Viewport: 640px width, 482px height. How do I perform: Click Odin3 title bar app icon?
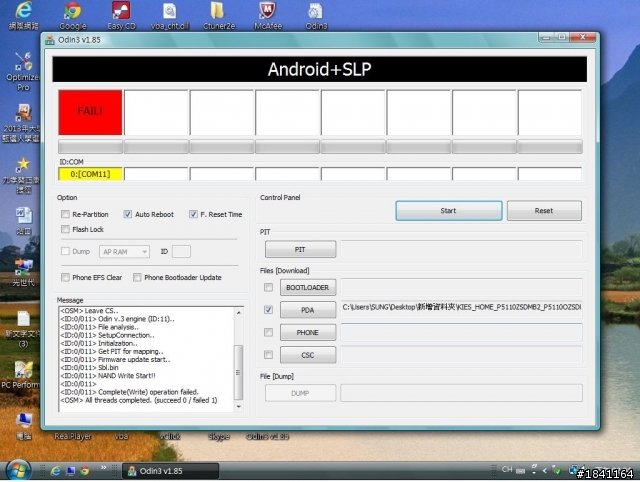tap(50, 40)
